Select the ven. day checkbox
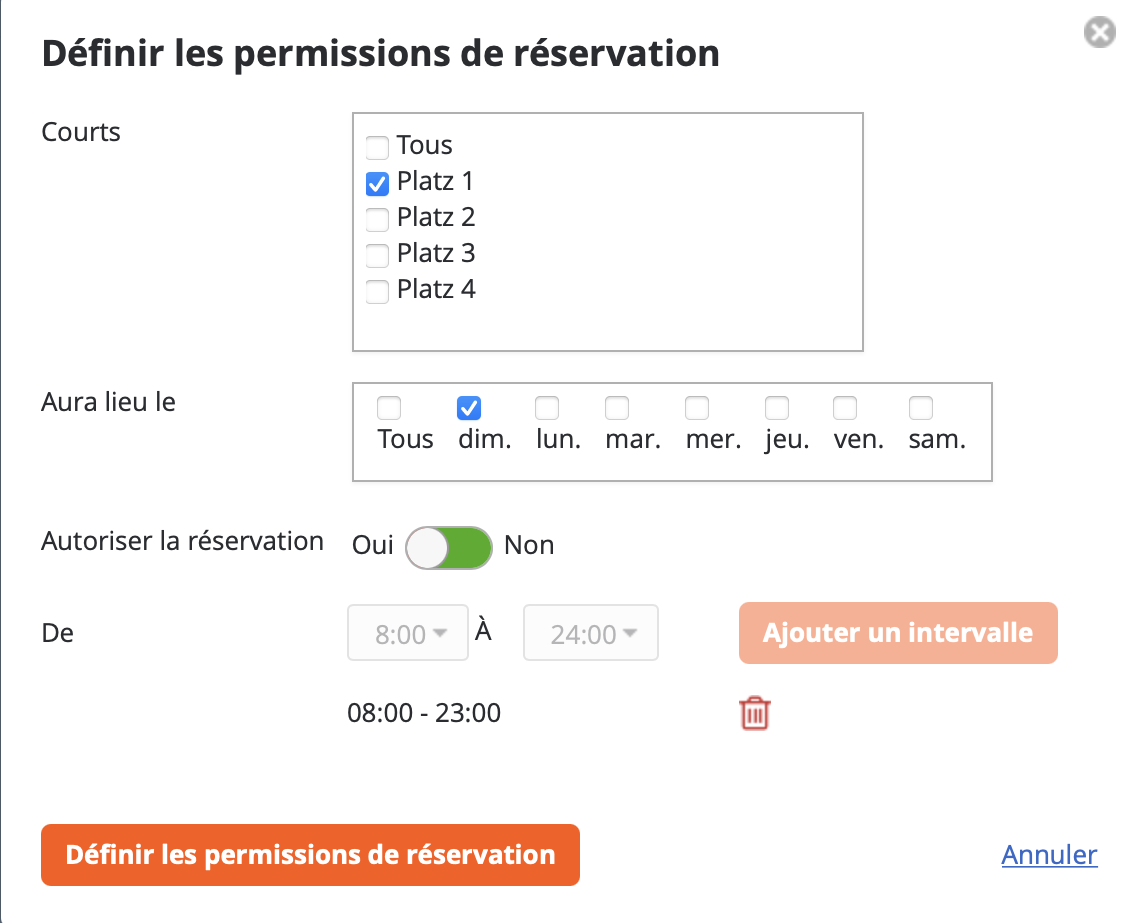The width and height of the screenshot is (1131, 923). (845, 408)
